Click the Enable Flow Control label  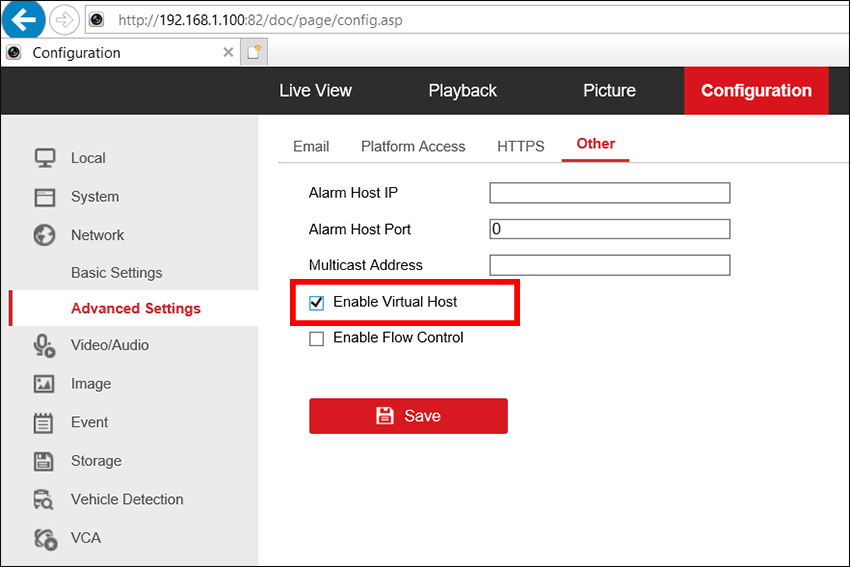coord(398,338)
